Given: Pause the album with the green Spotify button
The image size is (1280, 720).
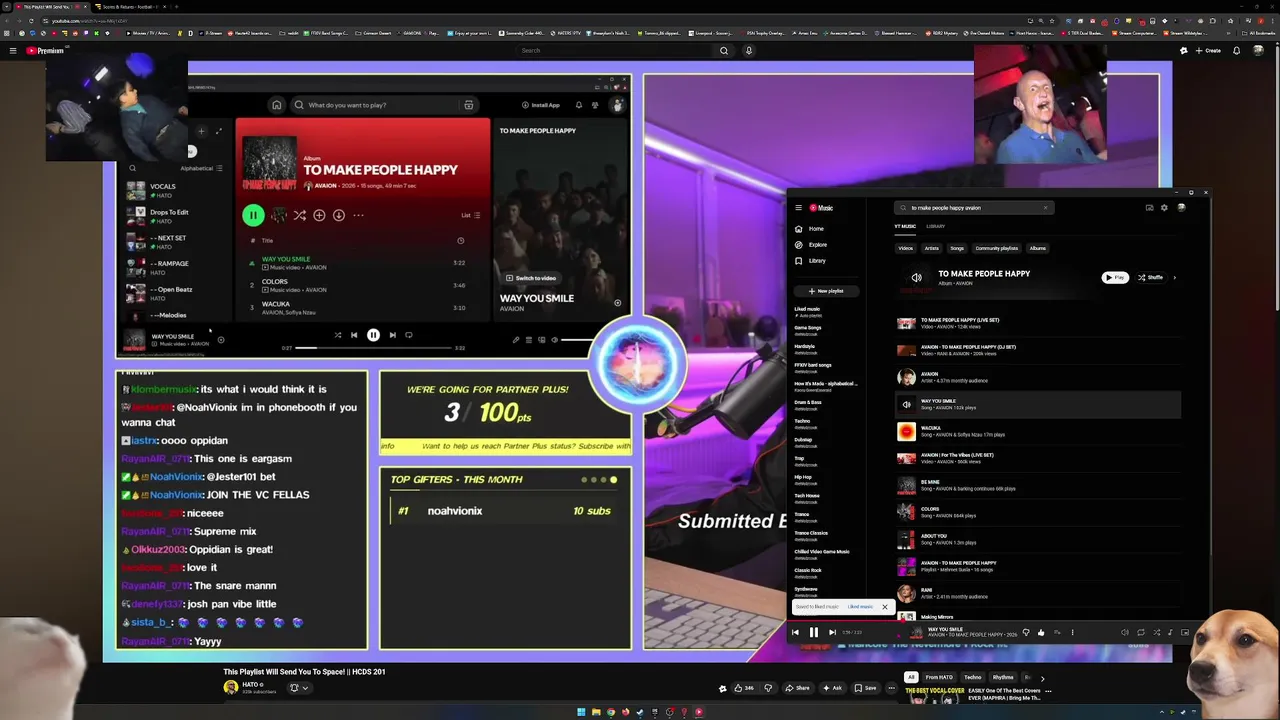Looking at the screenshot, I should [253, 215].
